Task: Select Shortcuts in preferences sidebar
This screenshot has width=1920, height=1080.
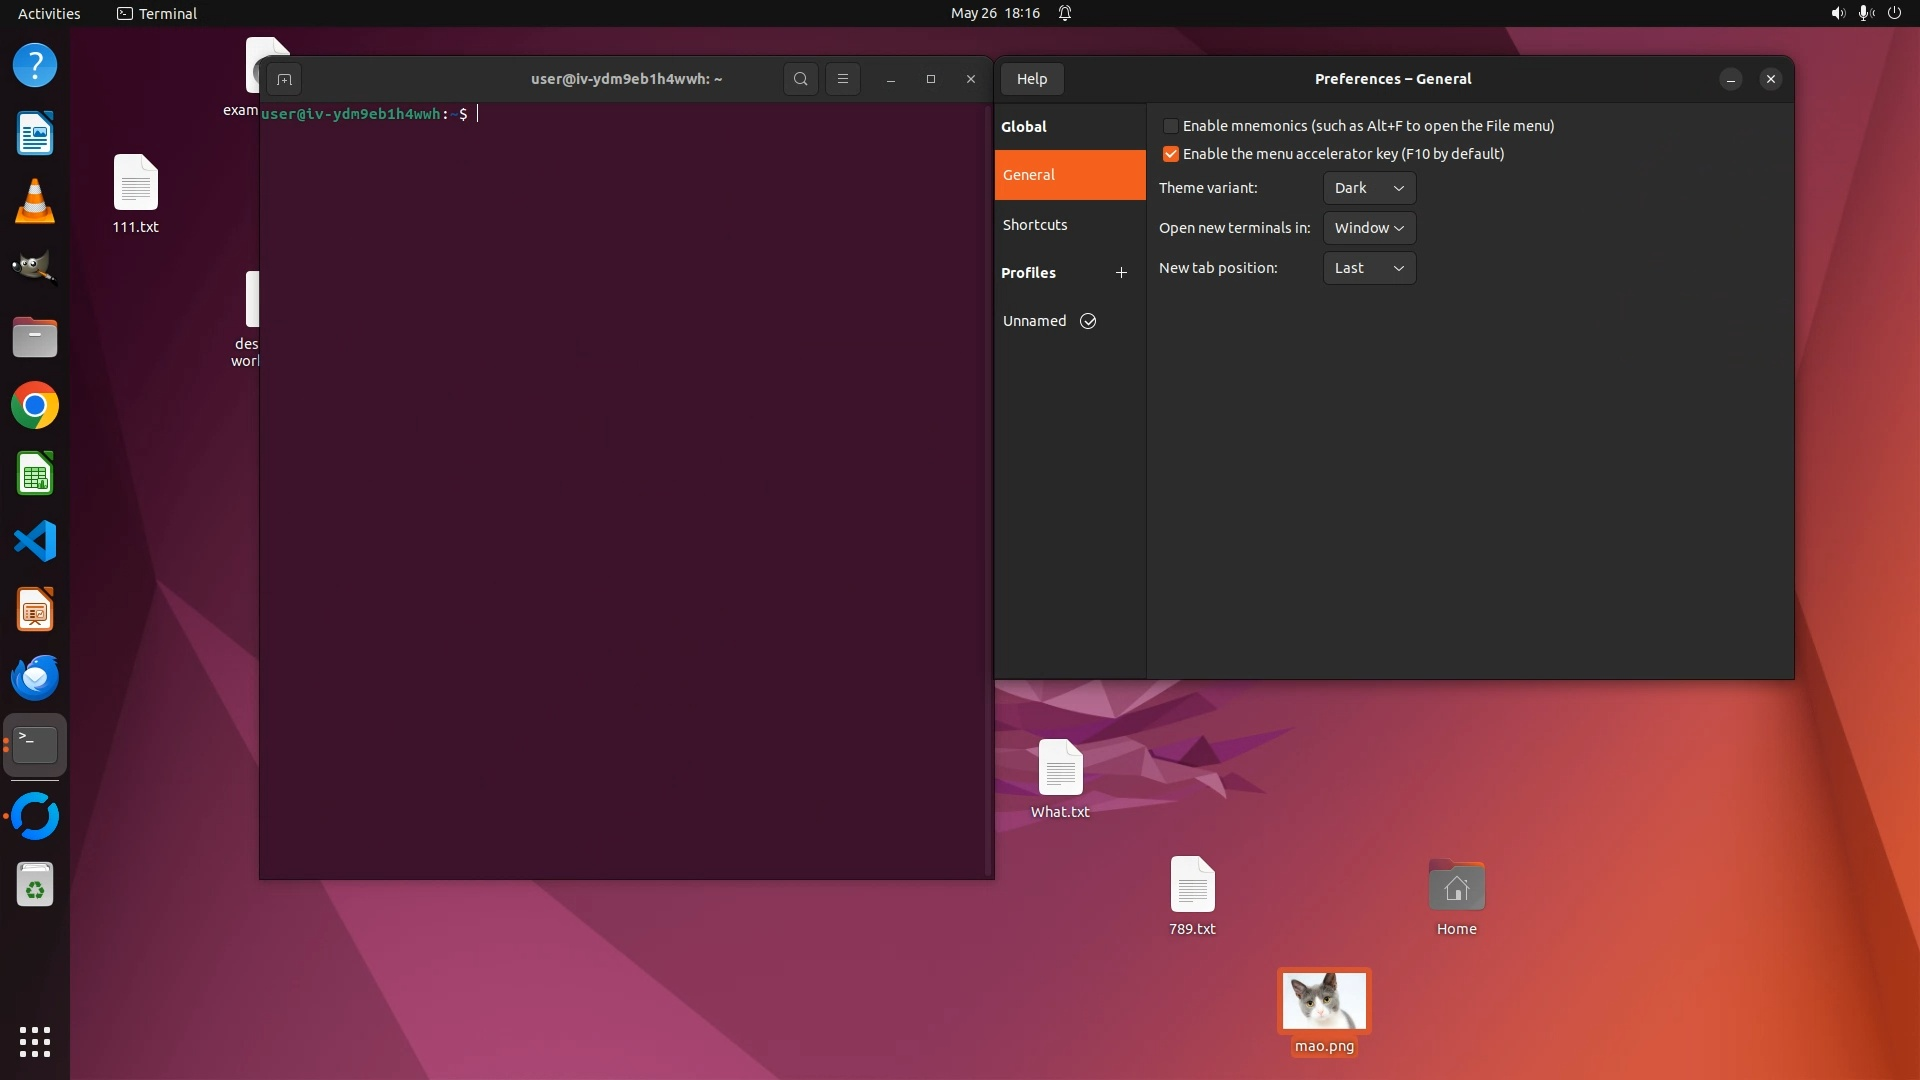Action: point(1035,225)
